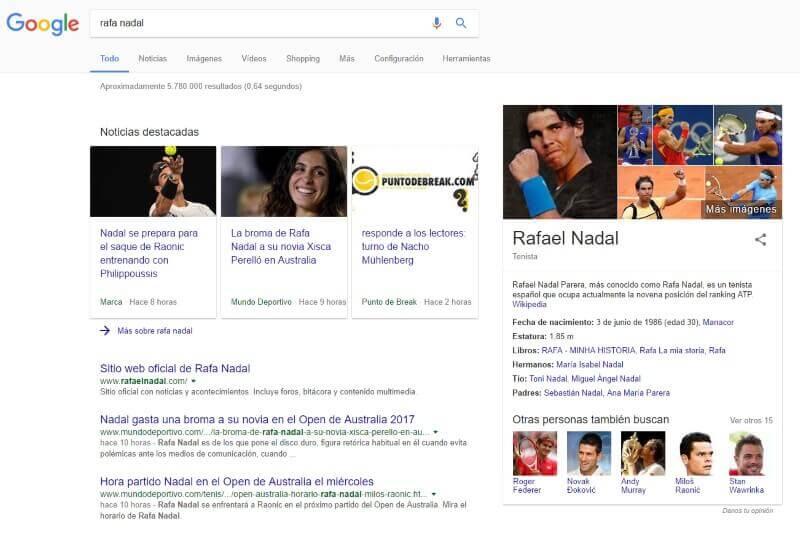Select Stan Wawrinka thumbnail
Screen dimensions: 800x534
tap(751, 453)
